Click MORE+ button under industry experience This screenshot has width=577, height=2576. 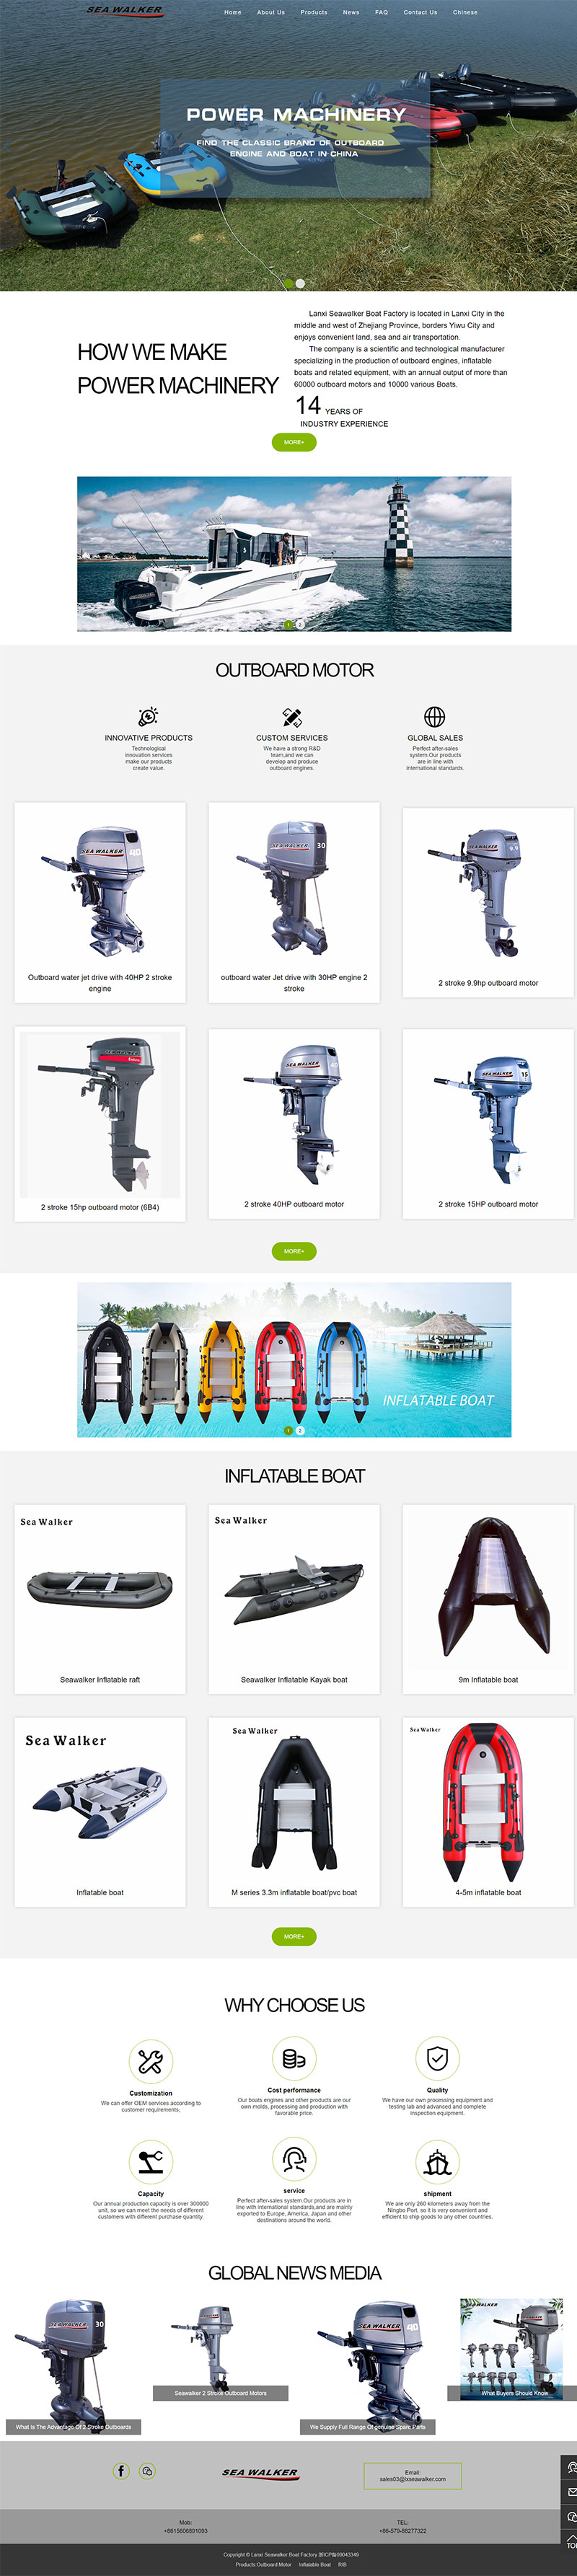click(294, 442)
